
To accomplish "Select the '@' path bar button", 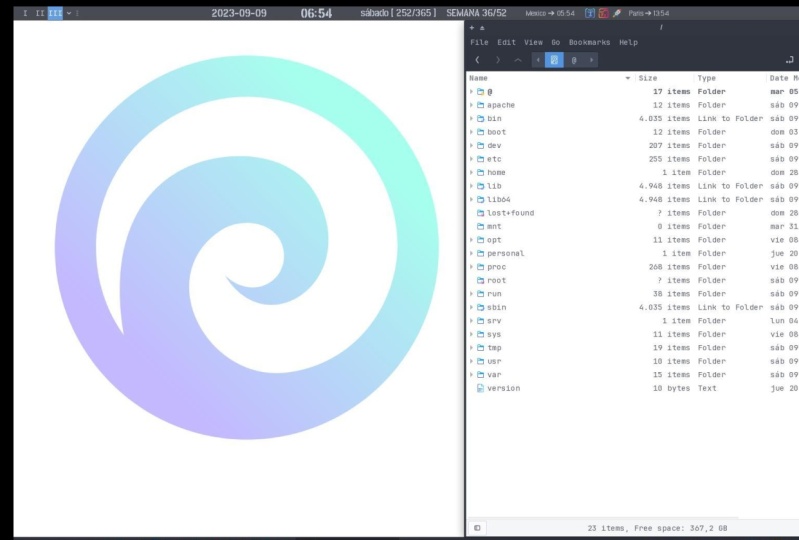I will (574, 60).
